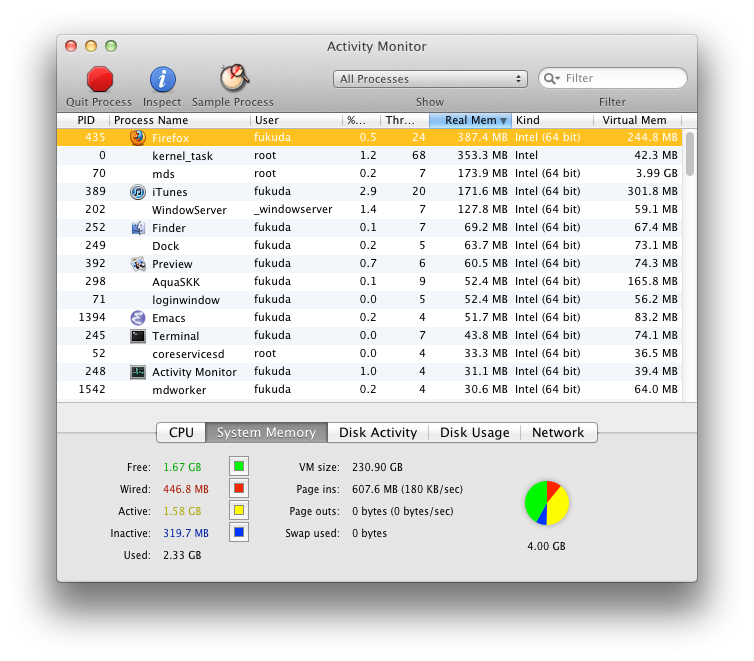
Task: Select the loginwindow process row
Action: (x=369, y=299)
